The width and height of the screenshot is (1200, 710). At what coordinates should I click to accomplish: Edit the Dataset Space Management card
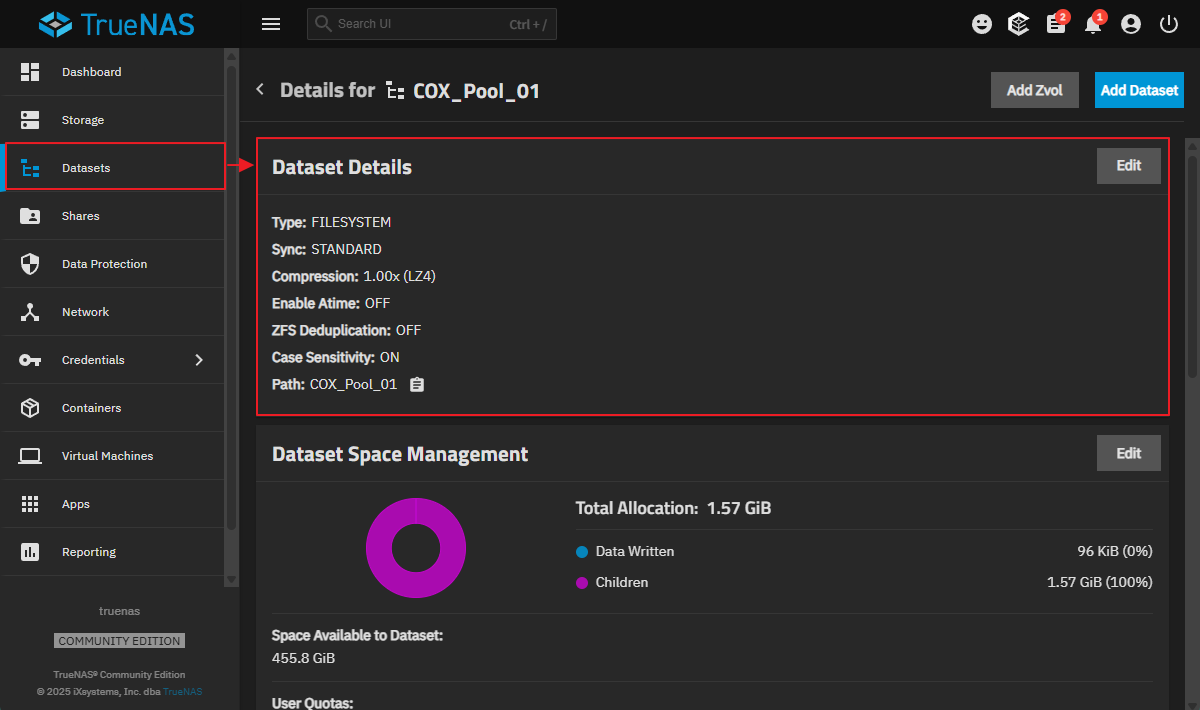point(1129,453)
